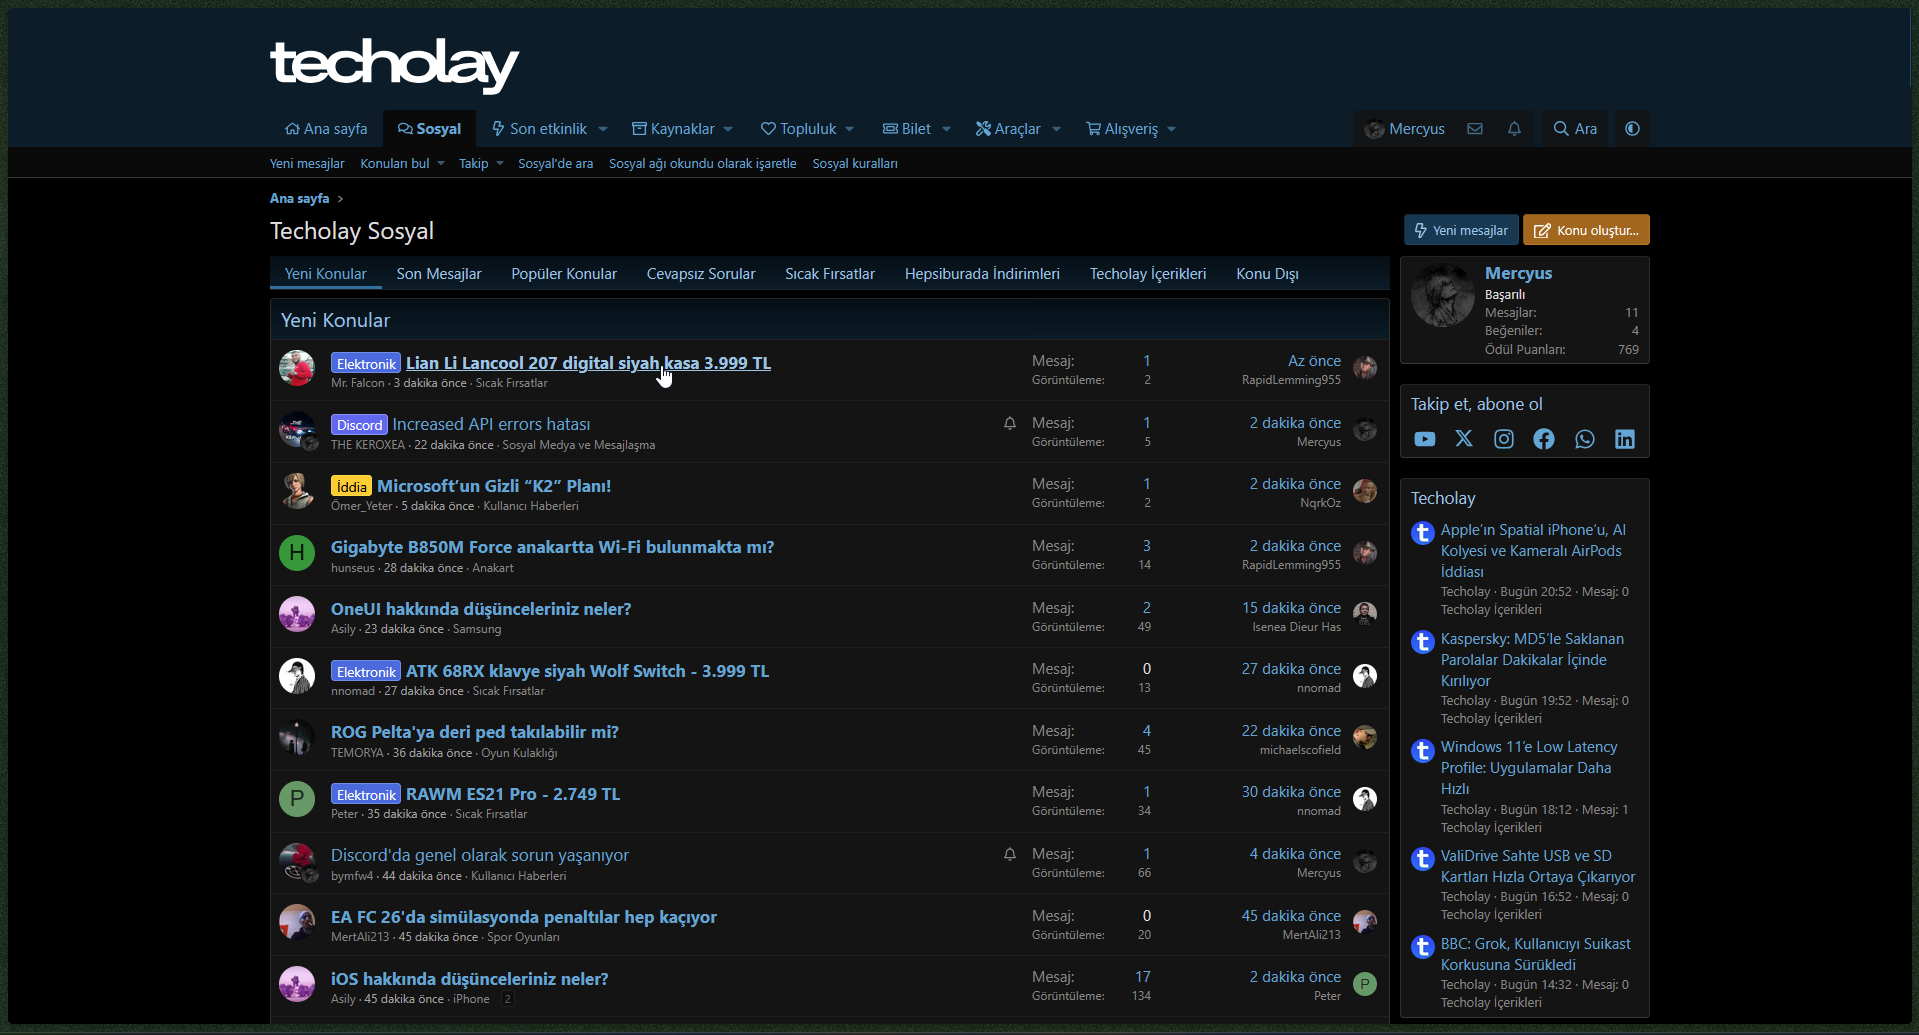
Task: Switch to the Techolay İçerikleri tab
Action: (1148, 274)
